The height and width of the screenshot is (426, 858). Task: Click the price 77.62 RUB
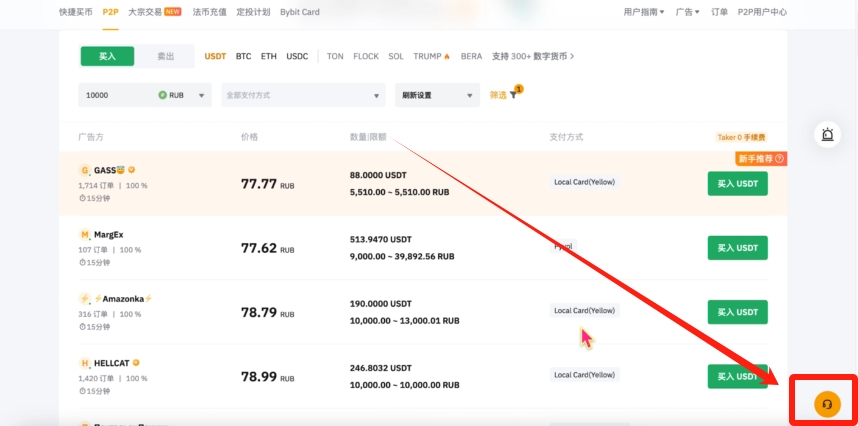268,248
